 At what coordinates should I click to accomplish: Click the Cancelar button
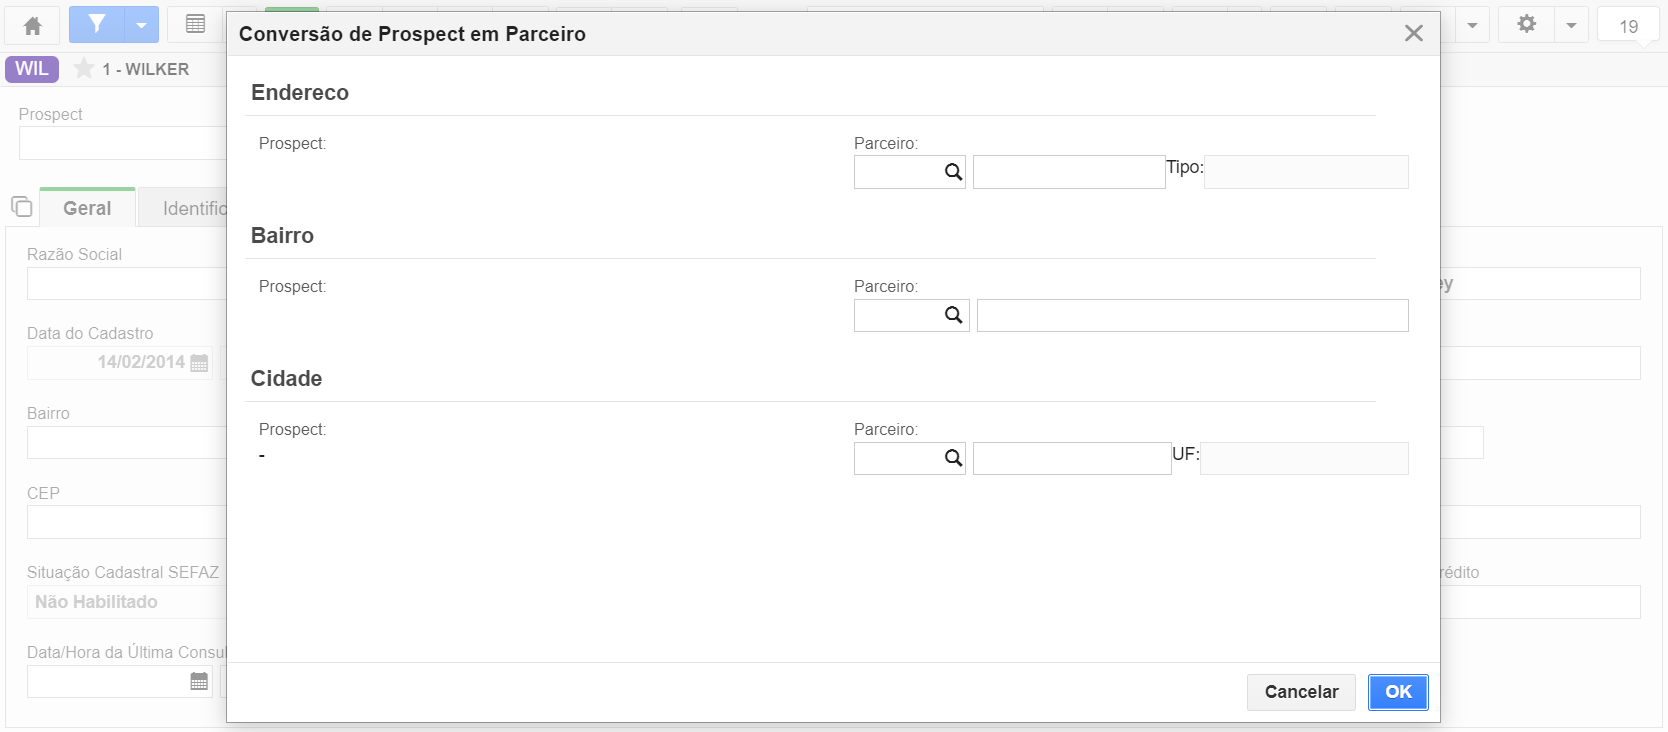pyautogui.click(x=1301, y=692)
